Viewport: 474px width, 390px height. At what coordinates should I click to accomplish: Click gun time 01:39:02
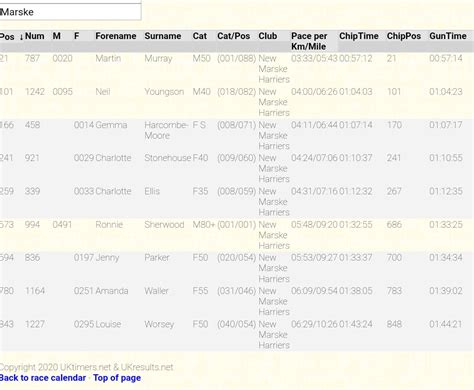click(x=446, y=291)
